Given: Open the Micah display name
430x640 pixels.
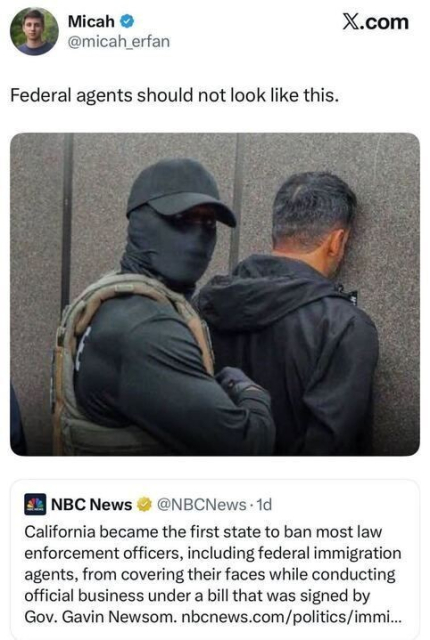Looking at the screenshot, I should click(91, 21).
